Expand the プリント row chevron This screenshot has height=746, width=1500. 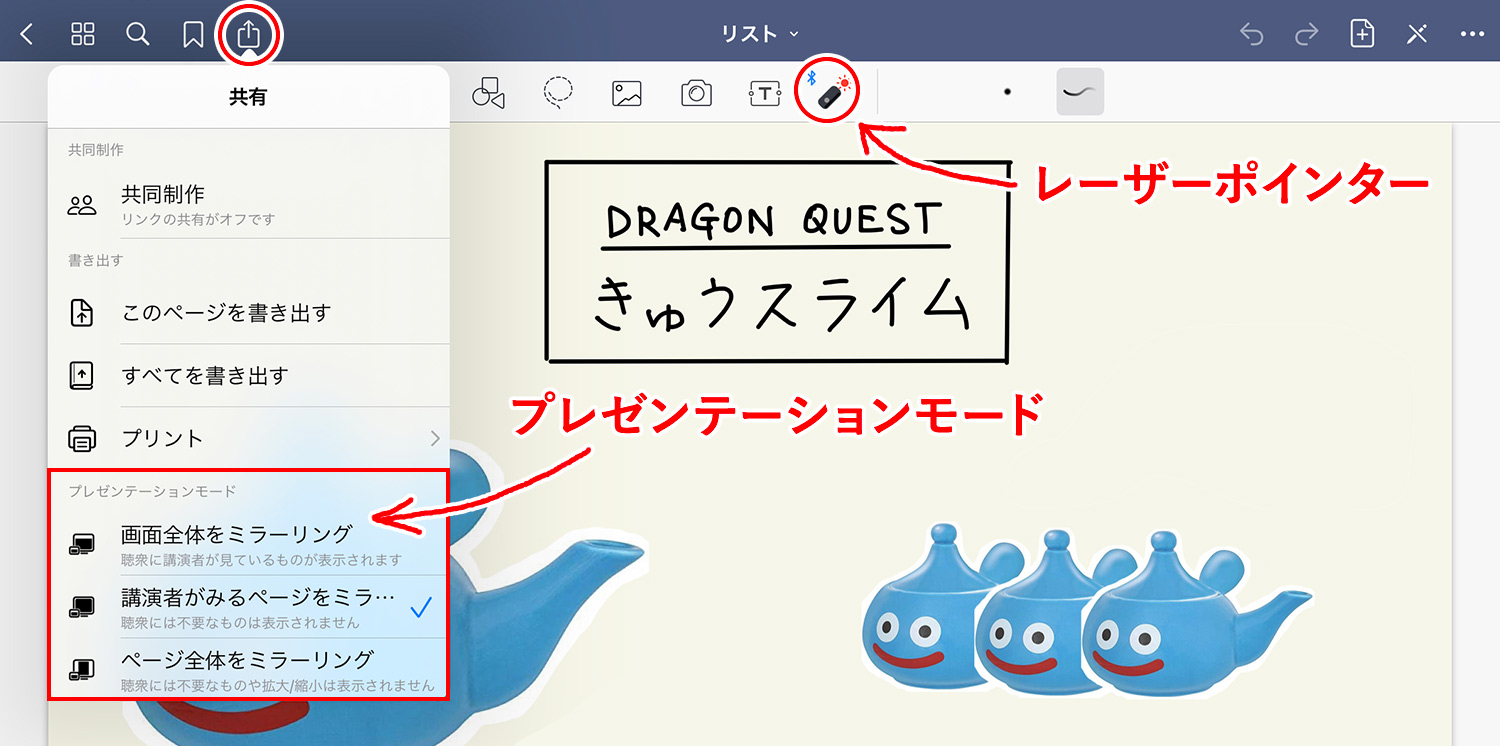(435, 438)
